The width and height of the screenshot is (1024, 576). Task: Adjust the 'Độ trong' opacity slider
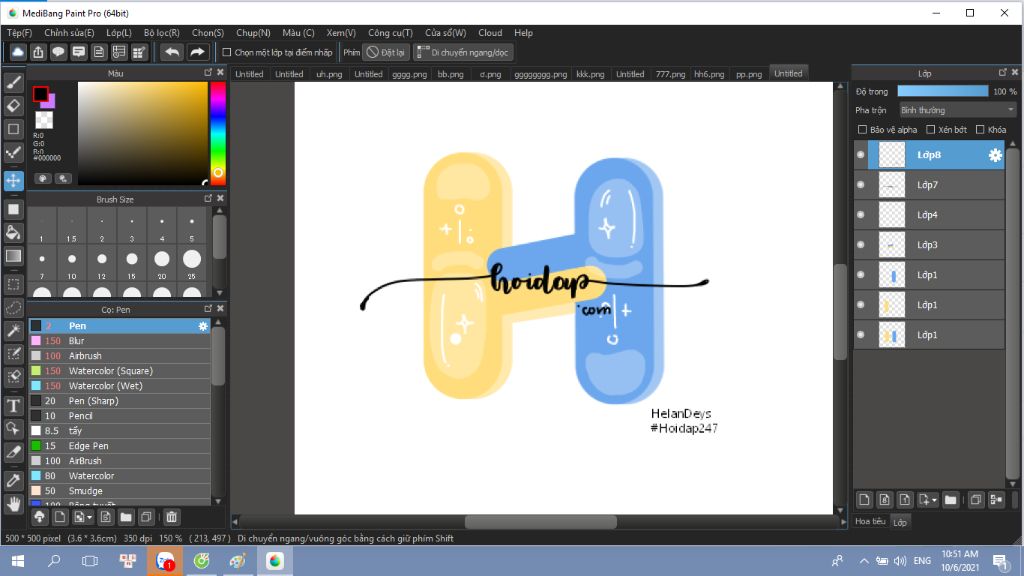942,91
